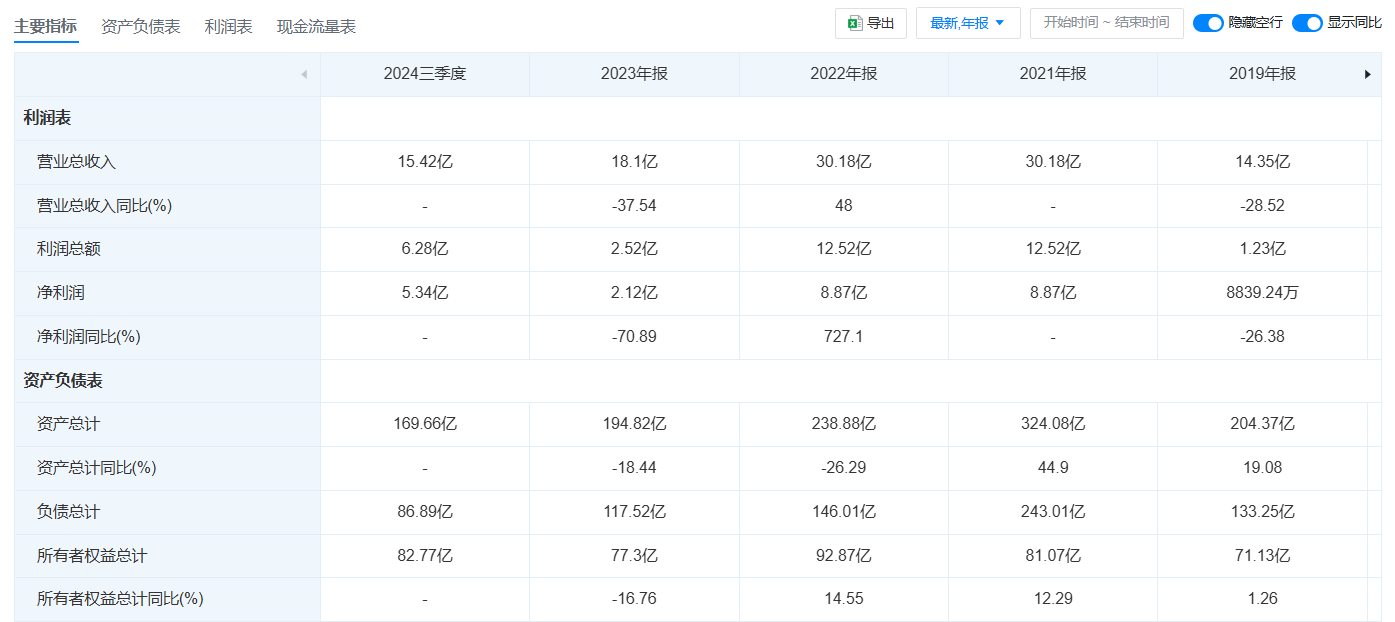Toggle the 隐藏空行 switch
The height and width of the screenshot is (622, 1395).
tap(1208, 23)
